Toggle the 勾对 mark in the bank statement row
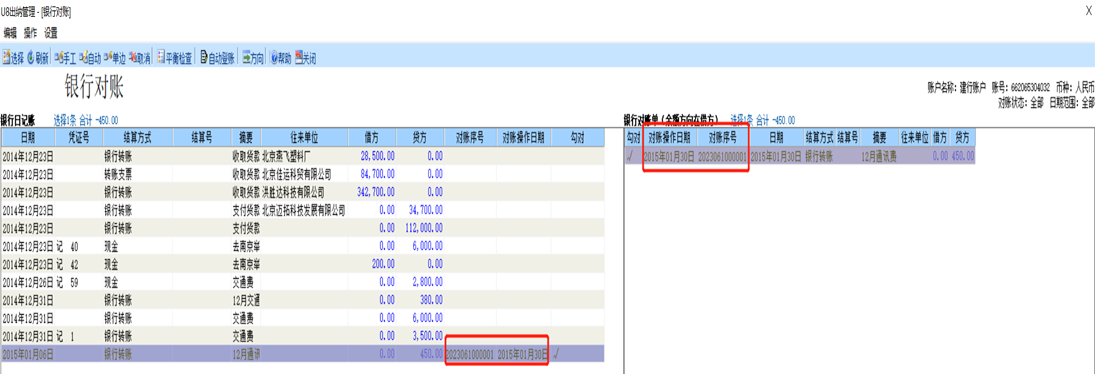Image resolution: width=1095 pixels, height=374 pixels. click(633, 156)
